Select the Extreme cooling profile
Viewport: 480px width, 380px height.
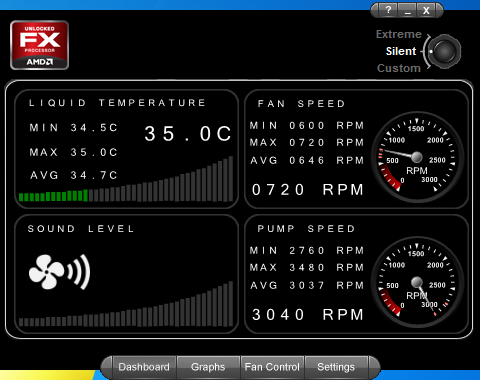[x=399, y=34]
